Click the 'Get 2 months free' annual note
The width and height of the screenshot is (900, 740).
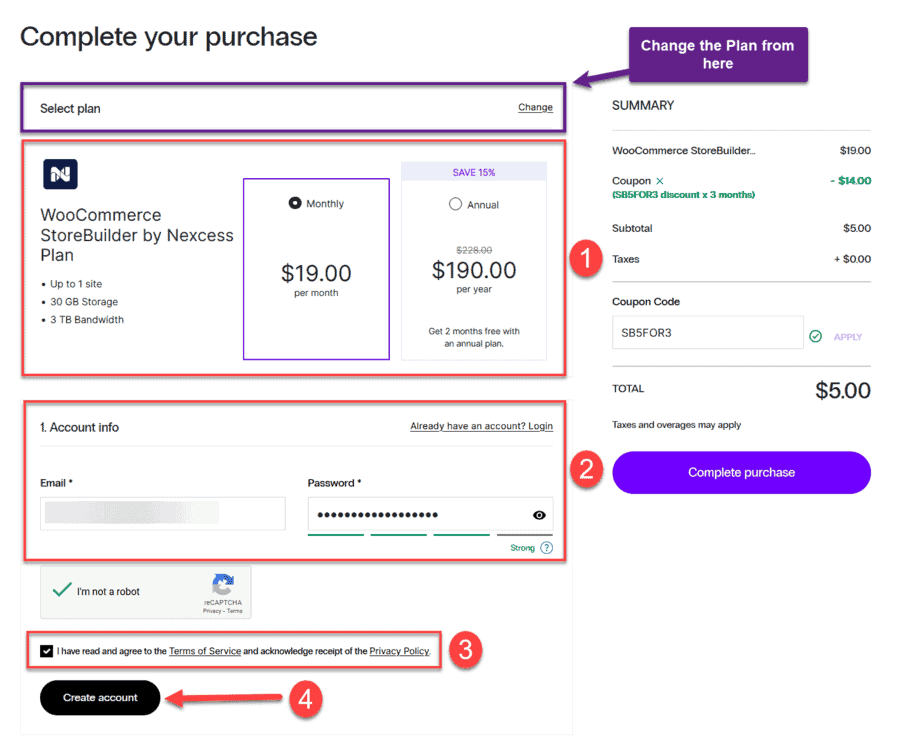[x=474, y=338]
